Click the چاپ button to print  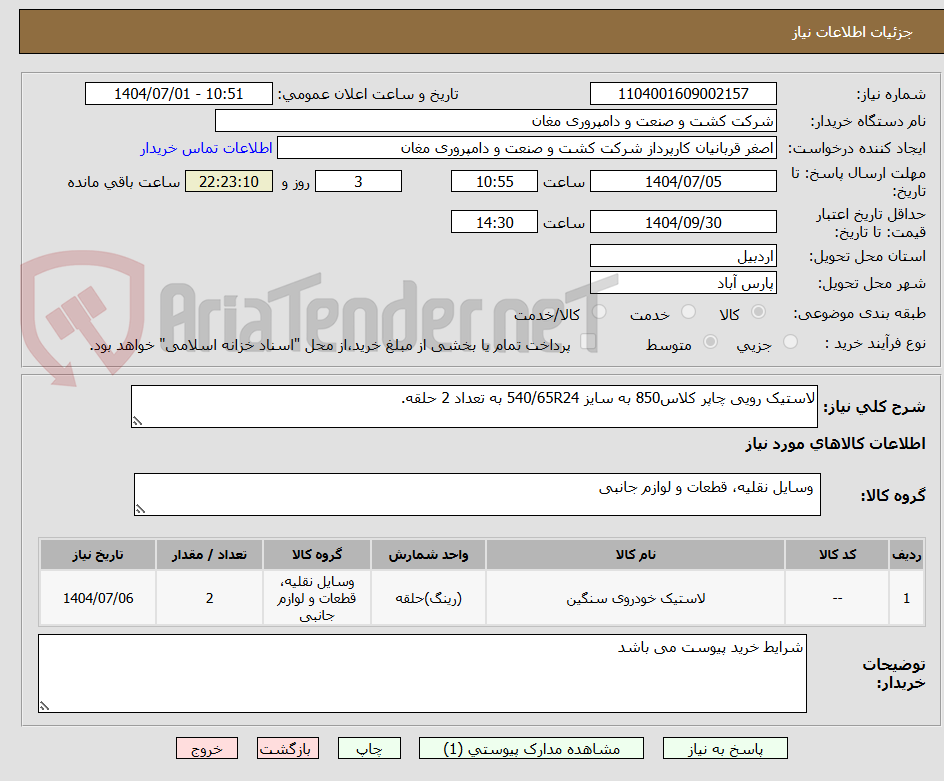pos(369,748)
